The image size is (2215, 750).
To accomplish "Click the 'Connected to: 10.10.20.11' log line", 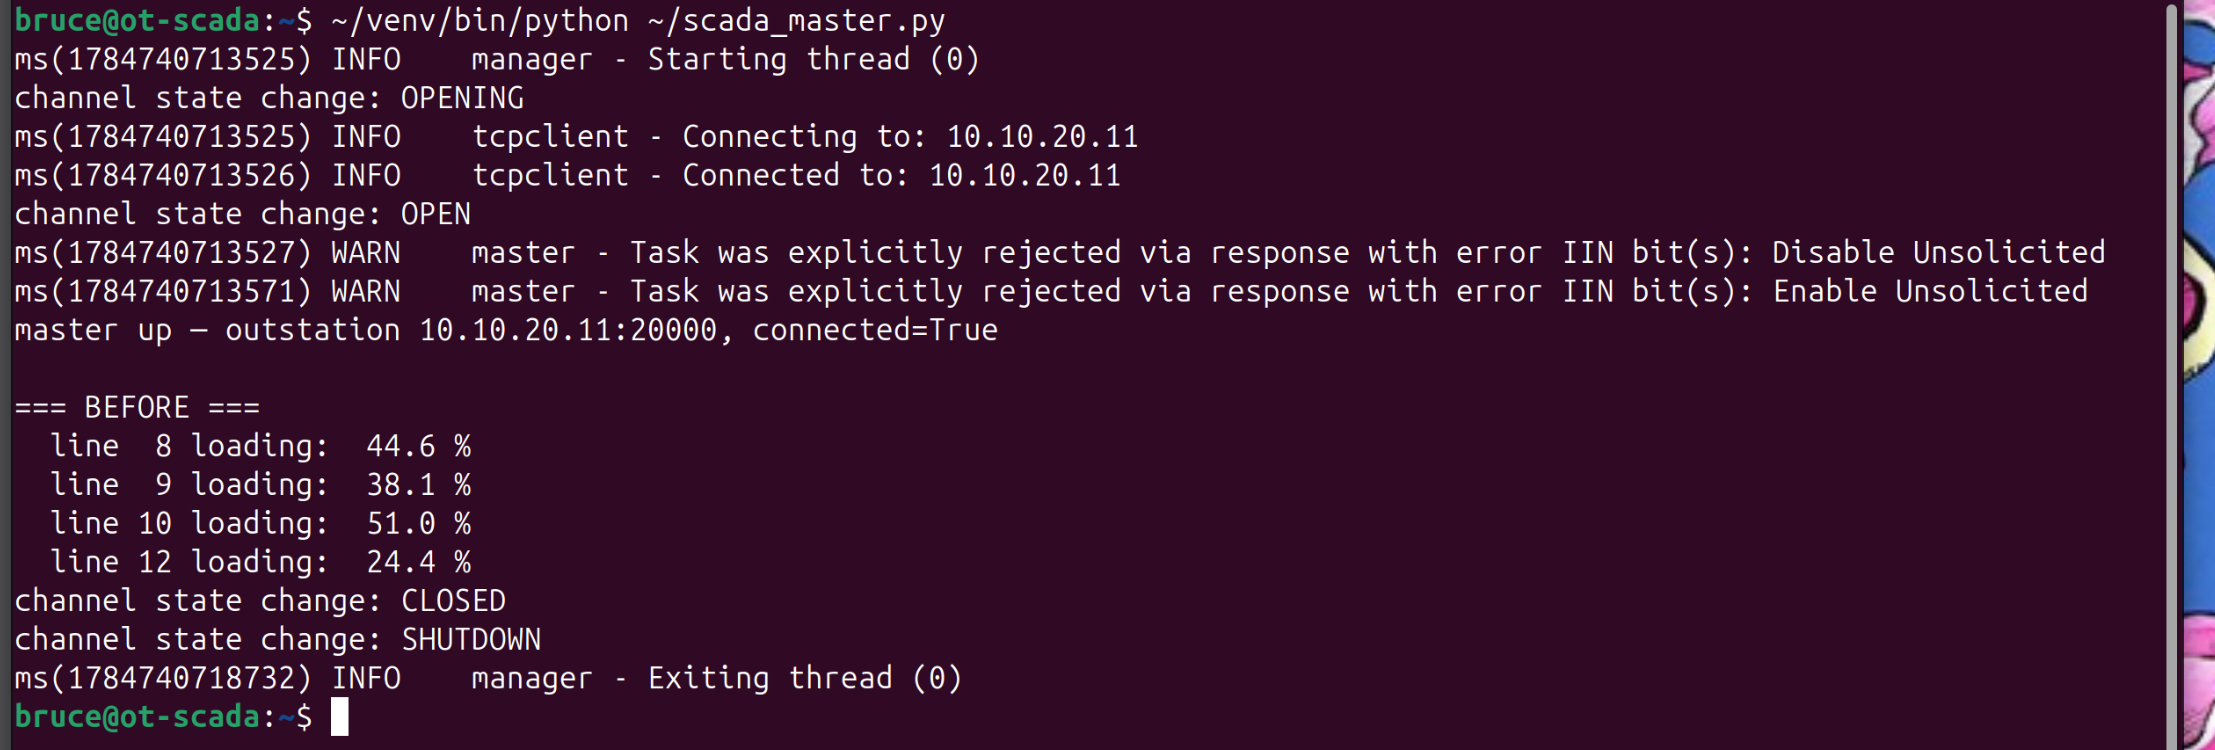I will [x=567, y=175].
